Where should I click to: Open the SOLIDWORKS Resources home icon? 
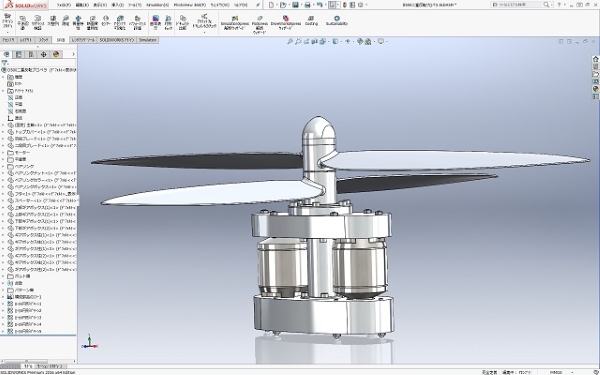pyautogui.click(x=595, y=59)
